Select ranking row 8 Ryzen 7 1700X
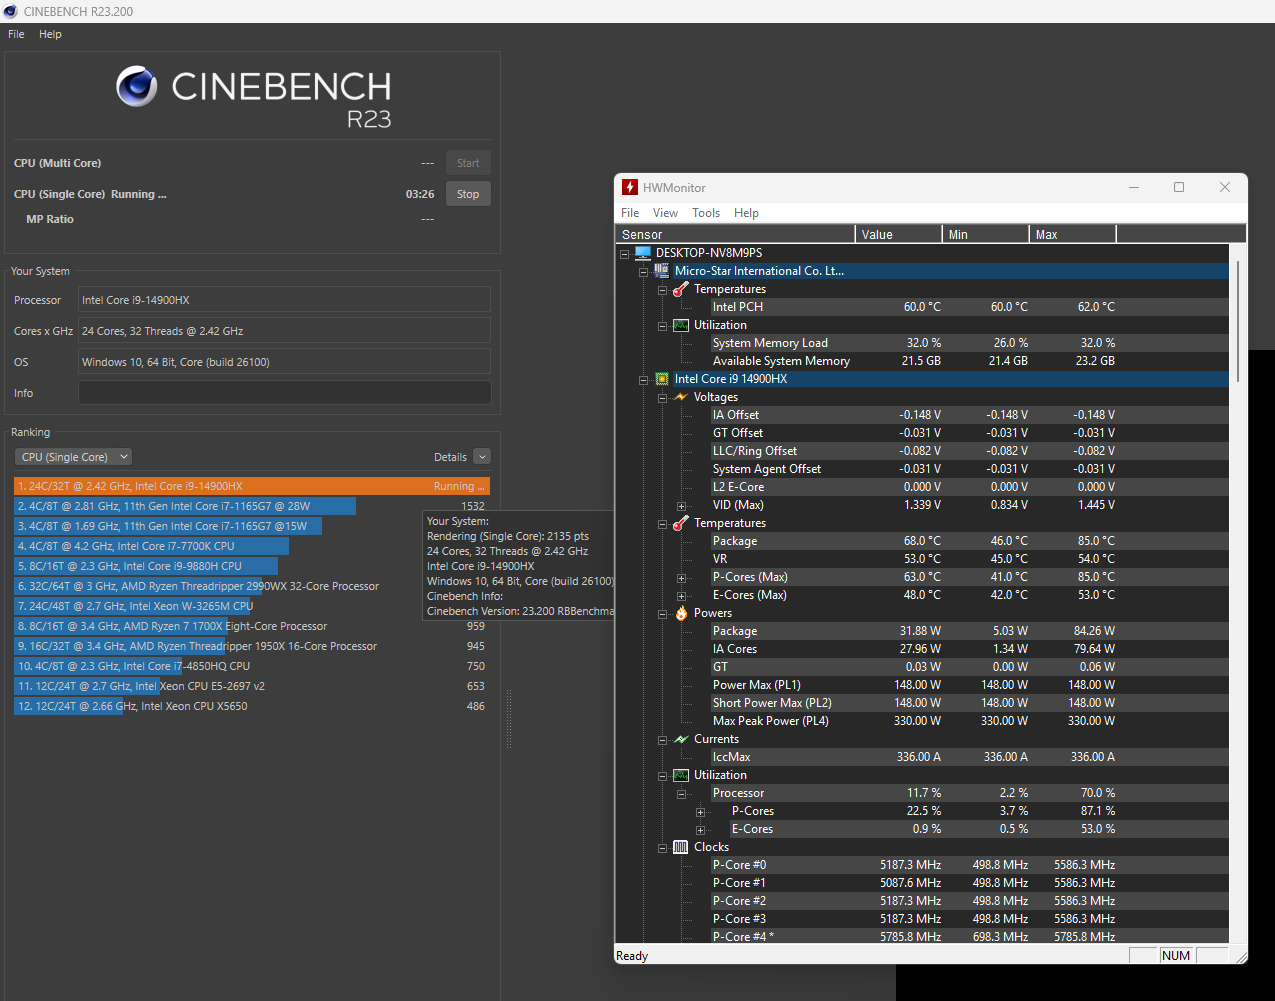This screenshot has width=1275, height=1001. tap(252, 626)
